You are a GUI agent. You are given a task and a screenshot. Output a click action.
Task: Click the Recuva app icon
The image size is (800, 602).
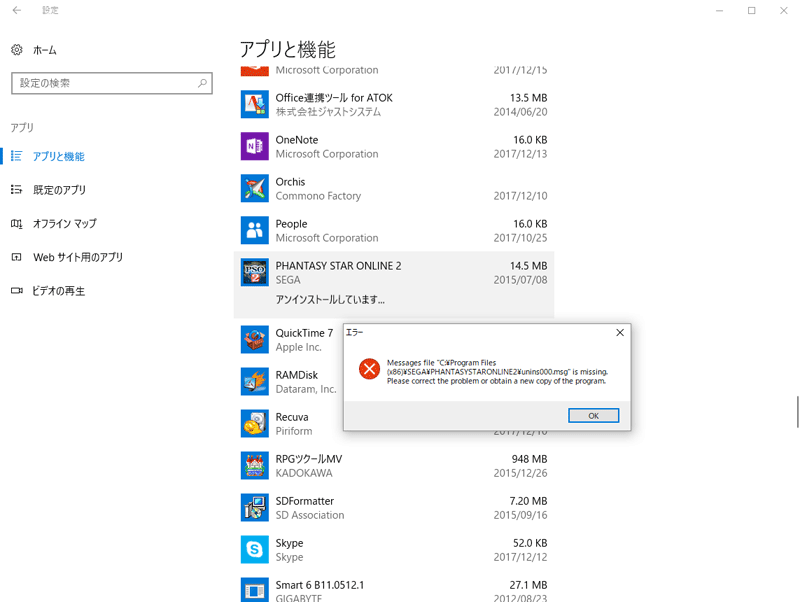pos(255,423)
